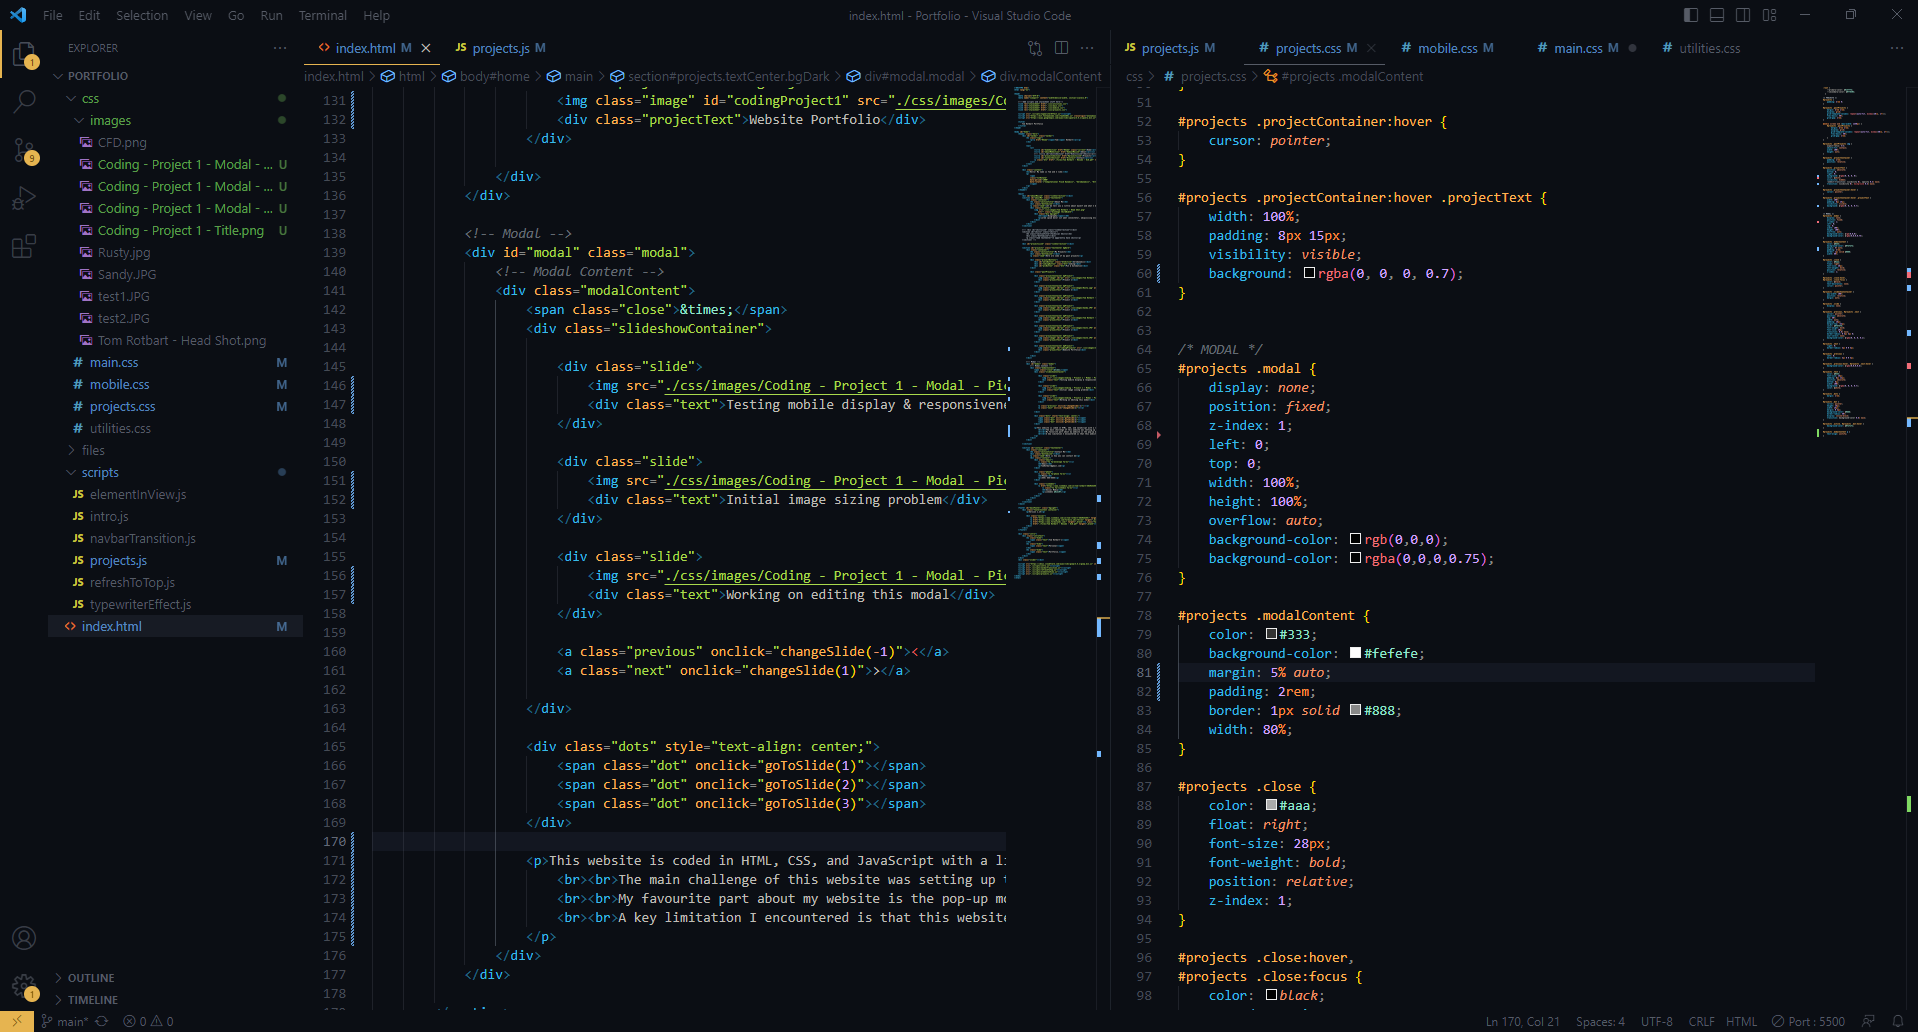Click the #fefefe color swatch
Image resolution: width=1918 pixels, height=1032 pixels.
coord(1355,653)
